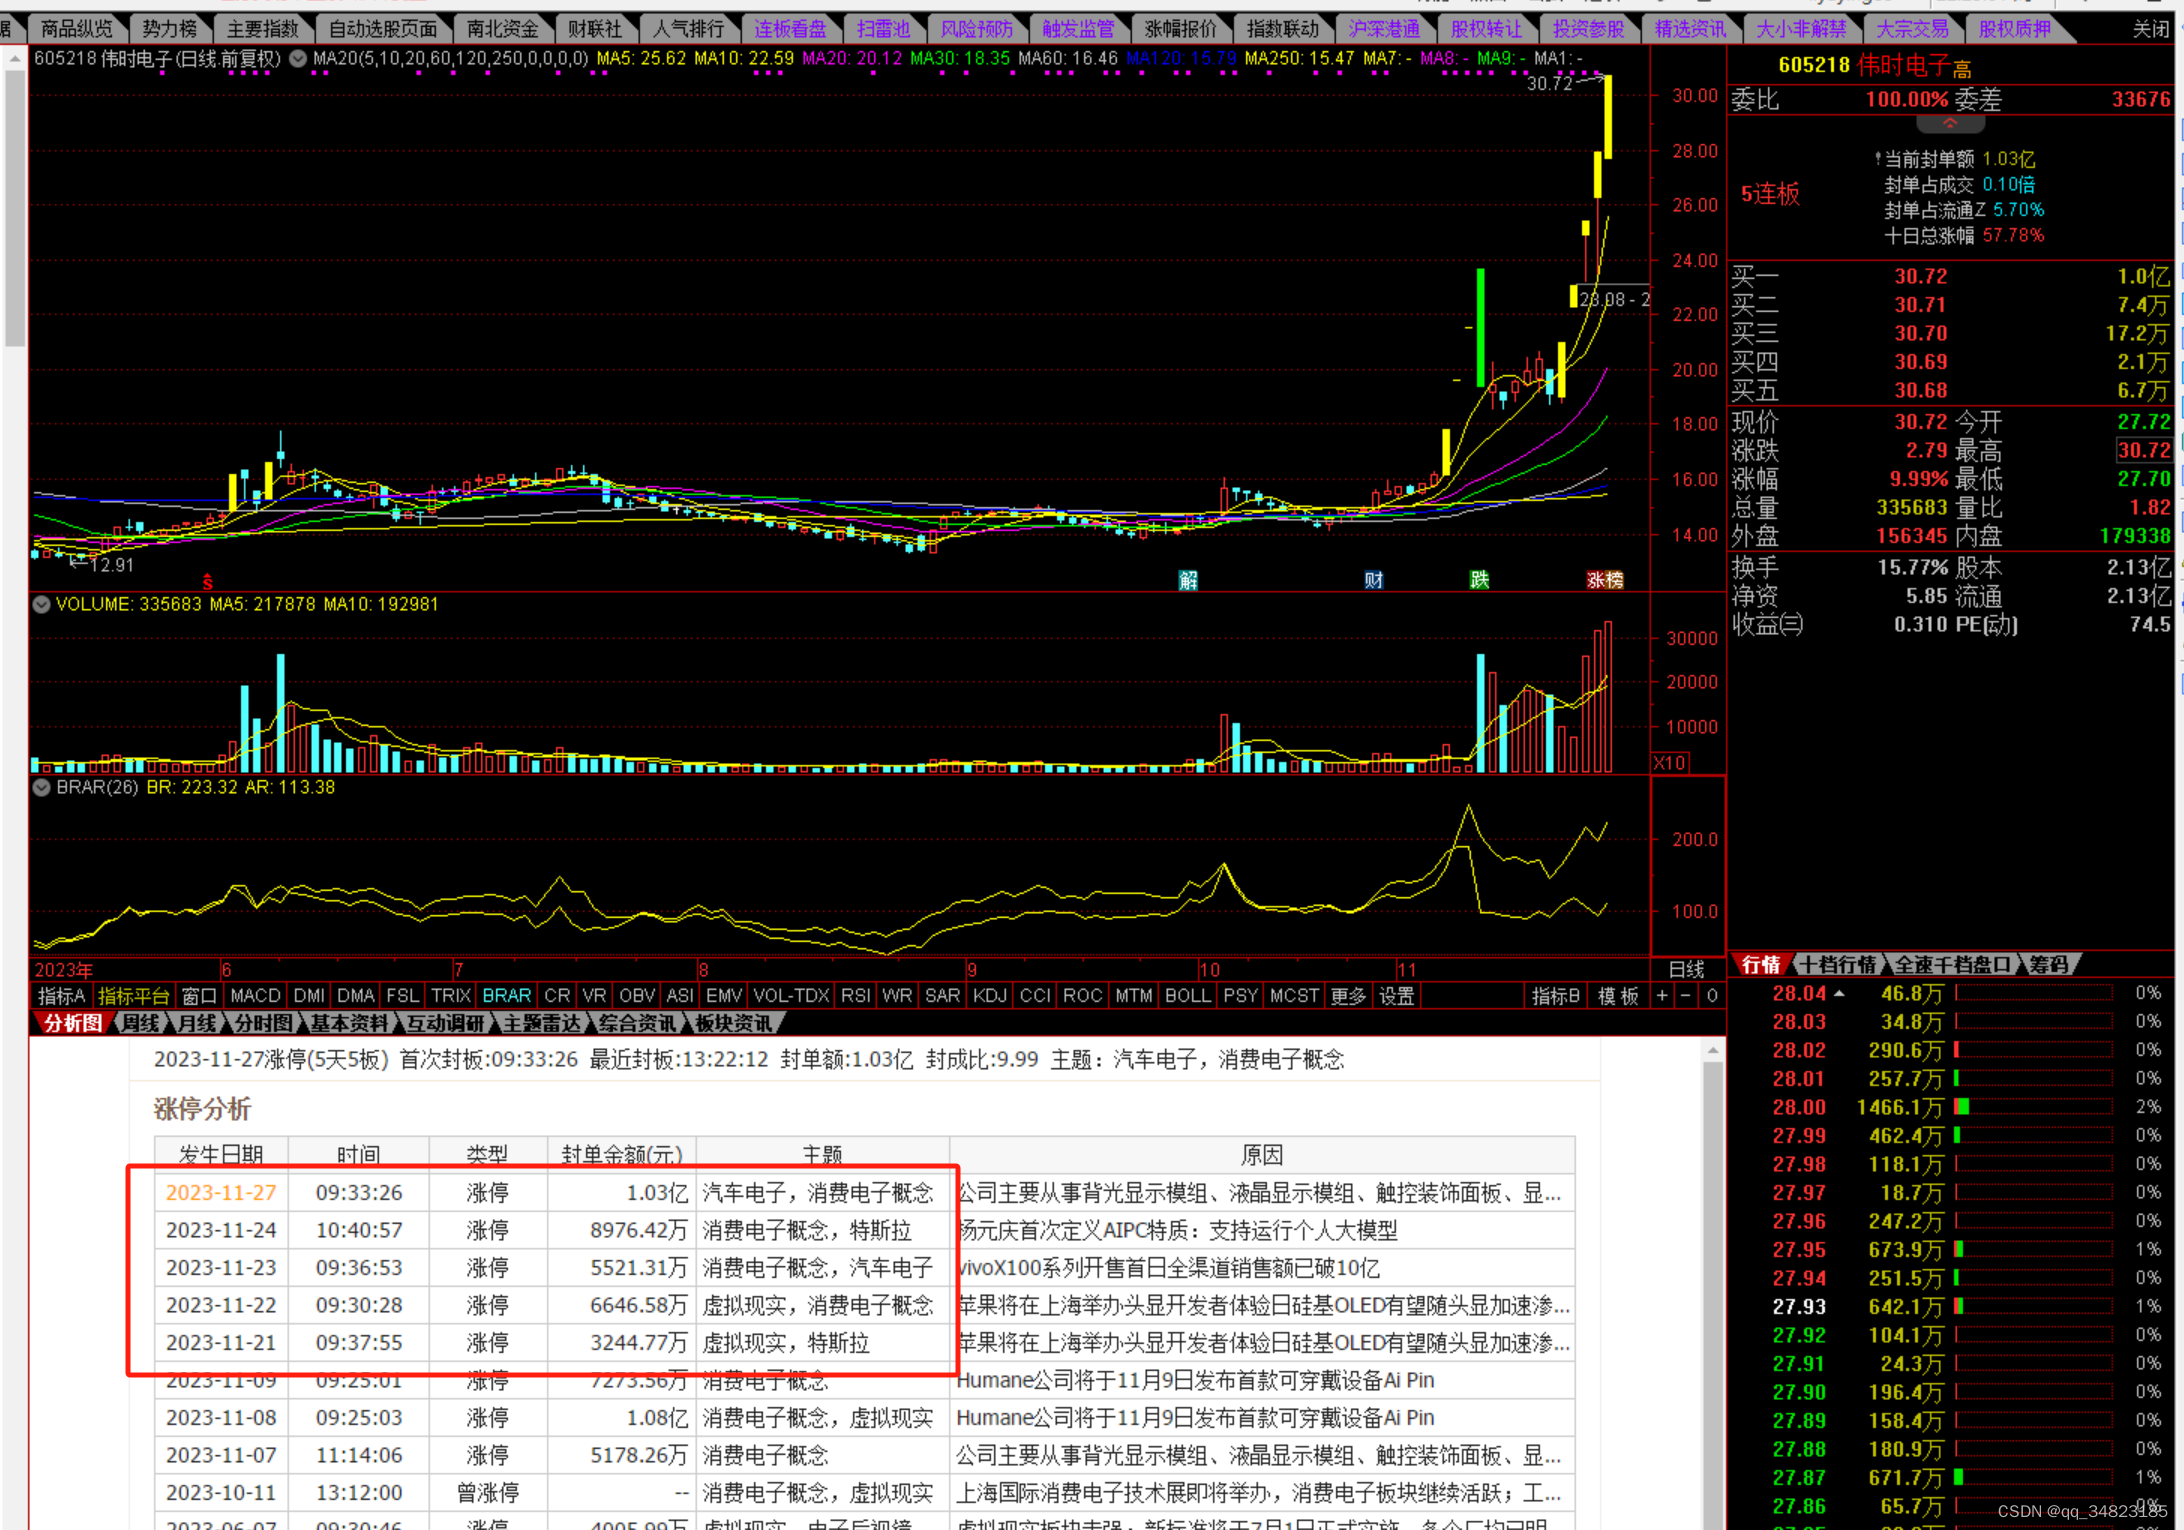Screen dimensions: 2184x1530
Task: Toggle the round button beside MA20 indicator
Action: click(298, 58)
